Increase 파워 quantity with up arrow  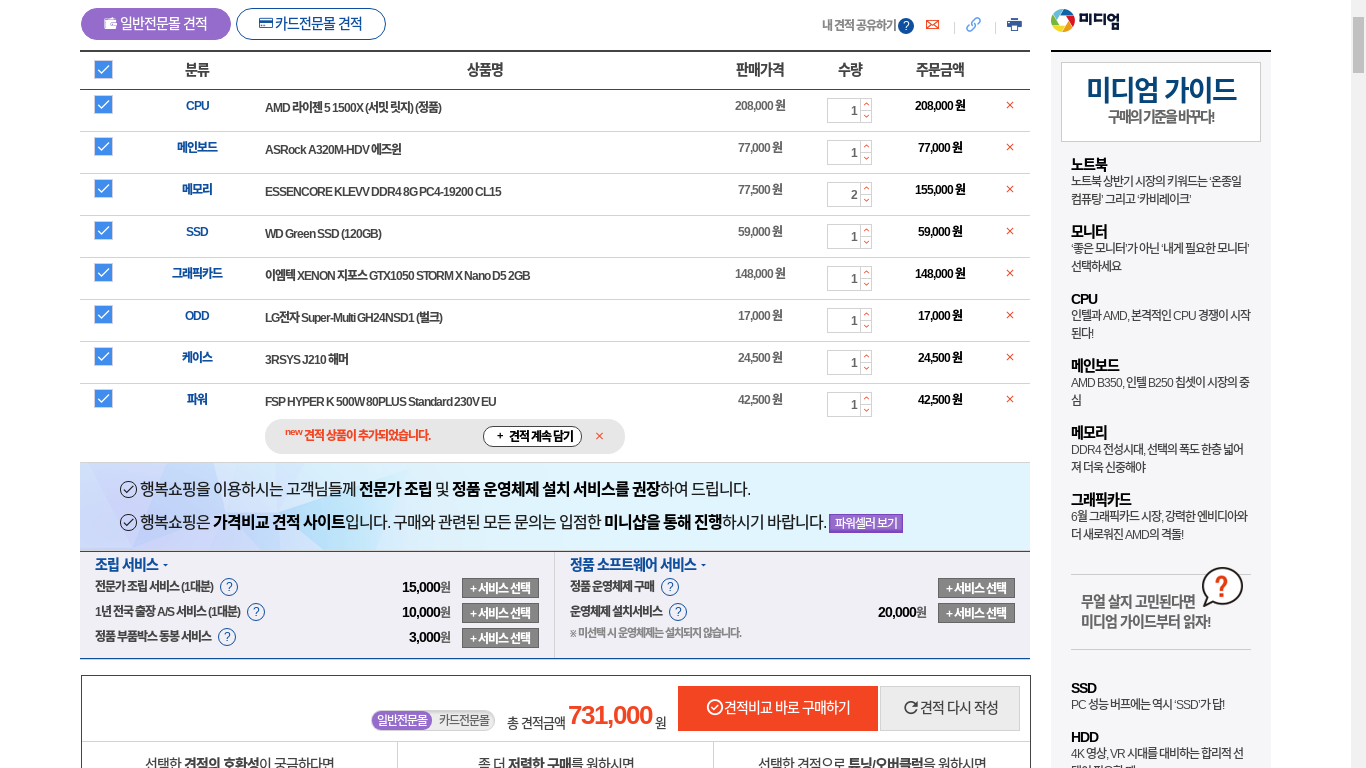pos(866,398)
